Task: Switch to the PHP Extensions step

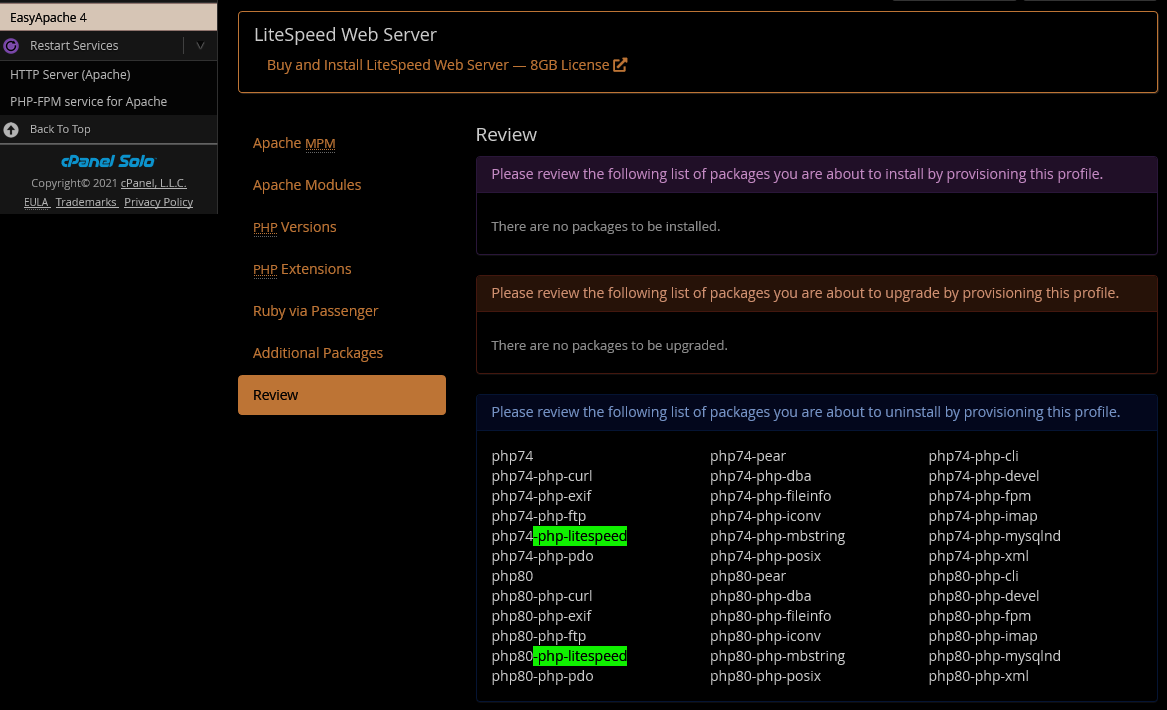Action: 301,269
